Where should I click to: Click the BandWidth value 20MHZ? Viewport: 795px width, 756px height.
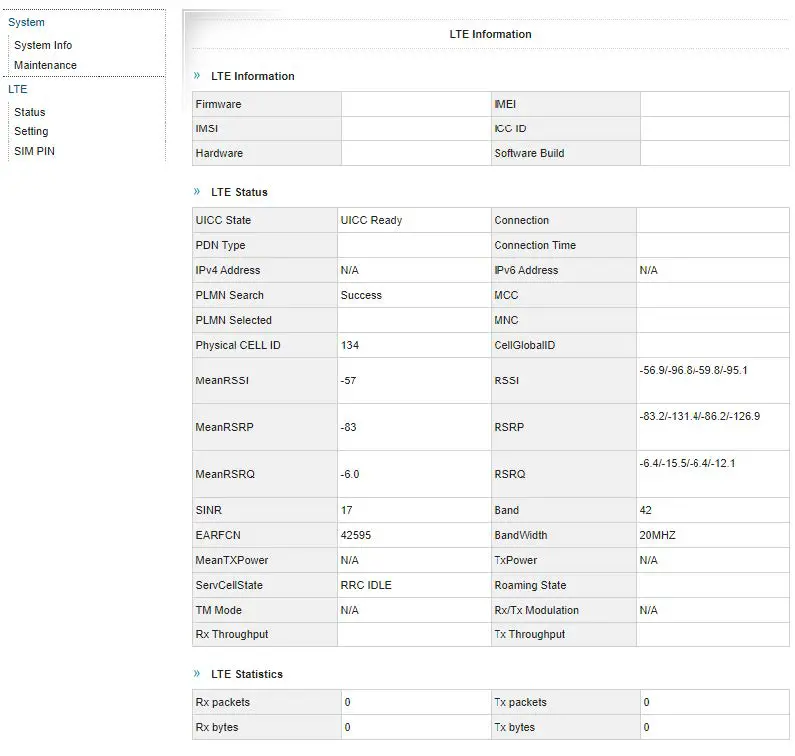click(657, 535)
